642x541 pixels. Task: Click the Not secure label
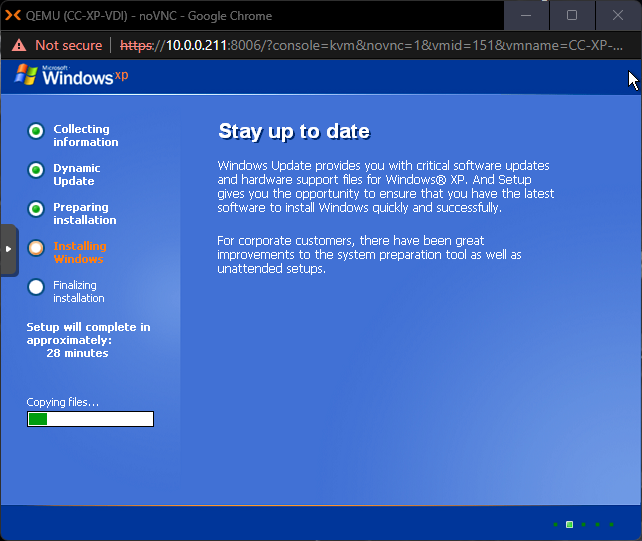click(69, 45)
